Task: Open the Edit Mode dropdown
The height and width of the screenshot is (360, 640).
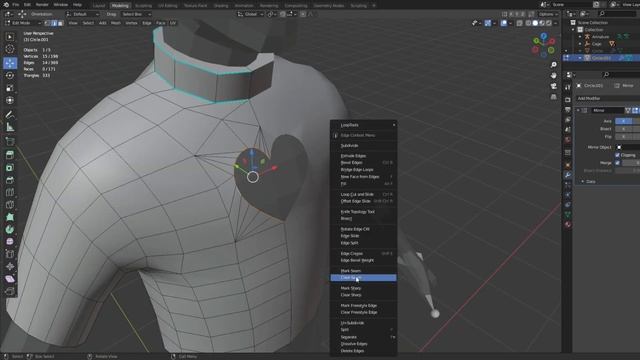Action: point(24,23)
